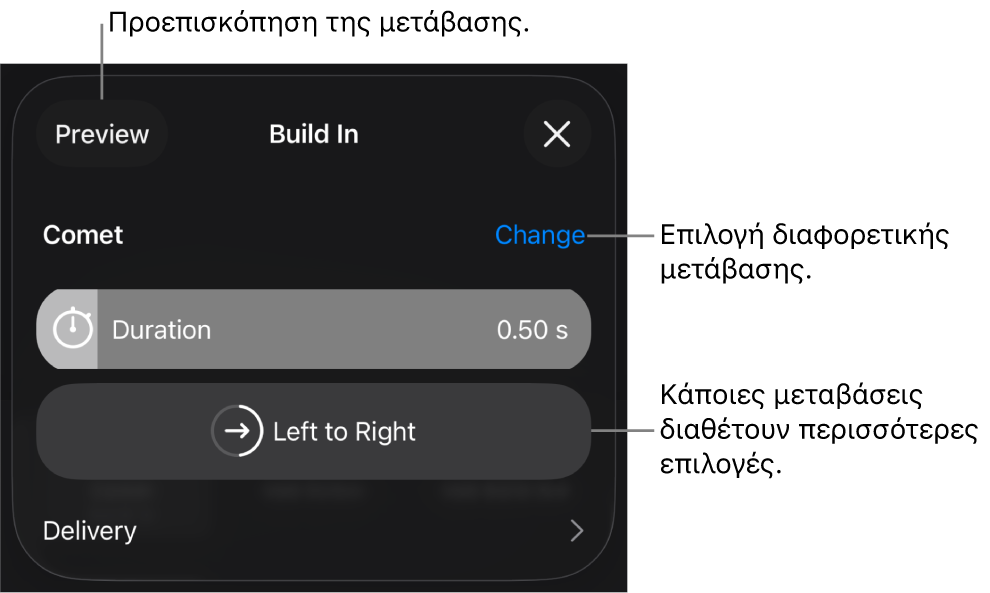Screen dimensions: 990x593
Task: Click the X icon in the panel header
Action: tap(557, 134)
